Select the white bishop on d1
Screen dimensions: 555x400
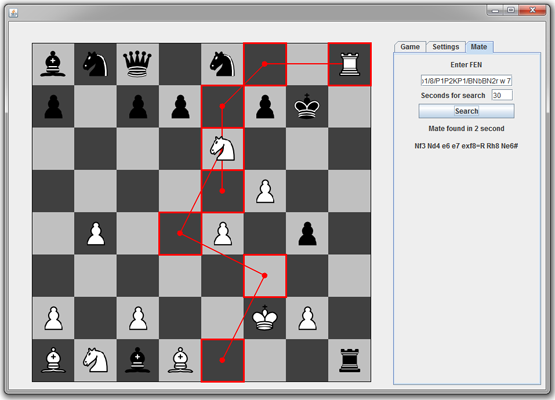[180, 360]
